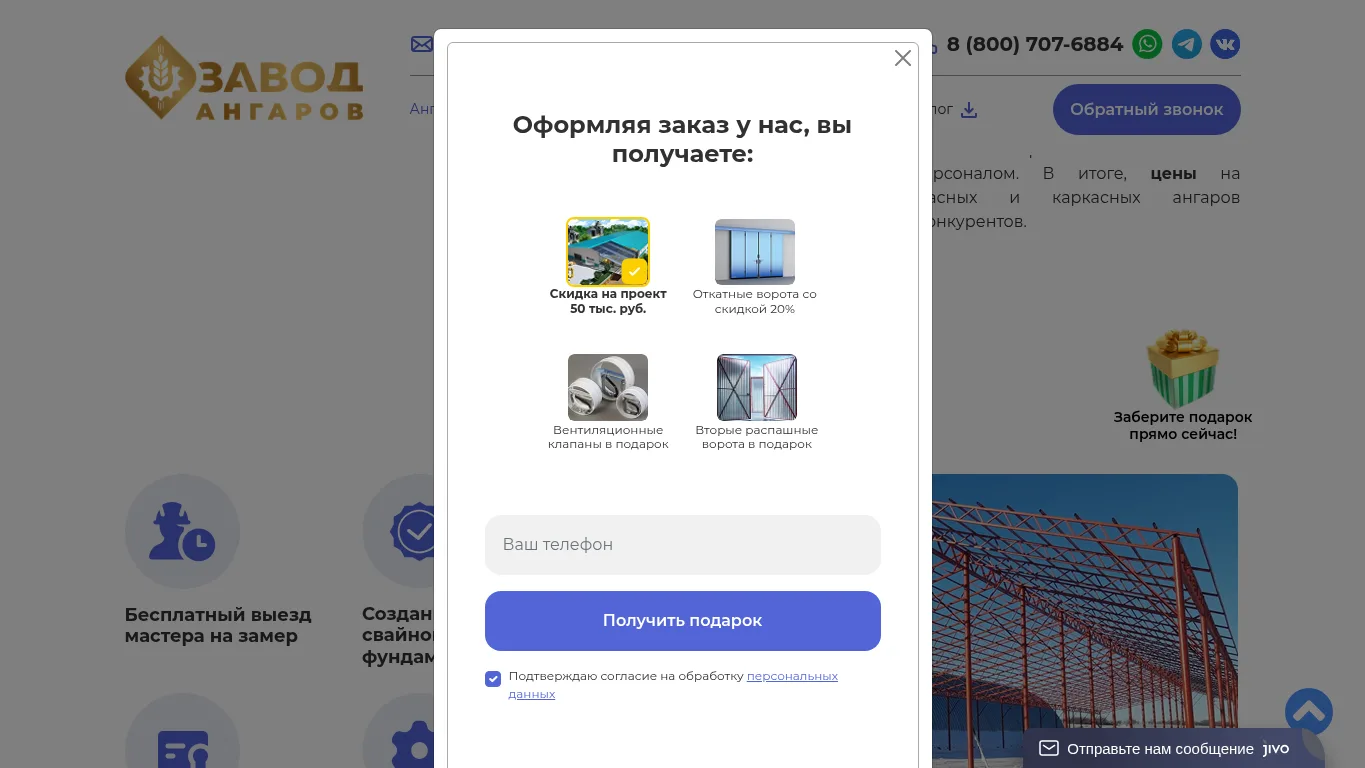This screenshot has height=768, width=1365.
Task: Pick the ventilation valves gift image
Action: (608, 387)
